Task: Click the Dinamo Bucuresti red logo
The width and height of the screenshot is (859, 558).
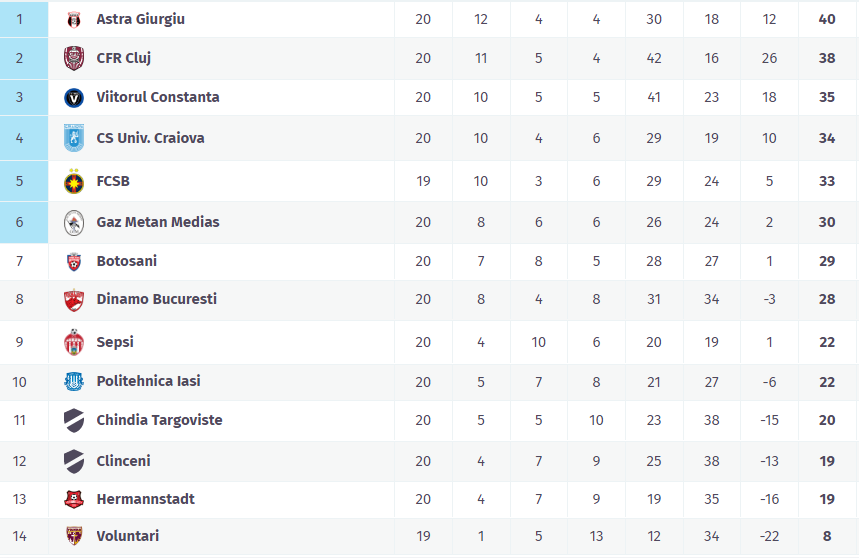Action: [73, 300]
